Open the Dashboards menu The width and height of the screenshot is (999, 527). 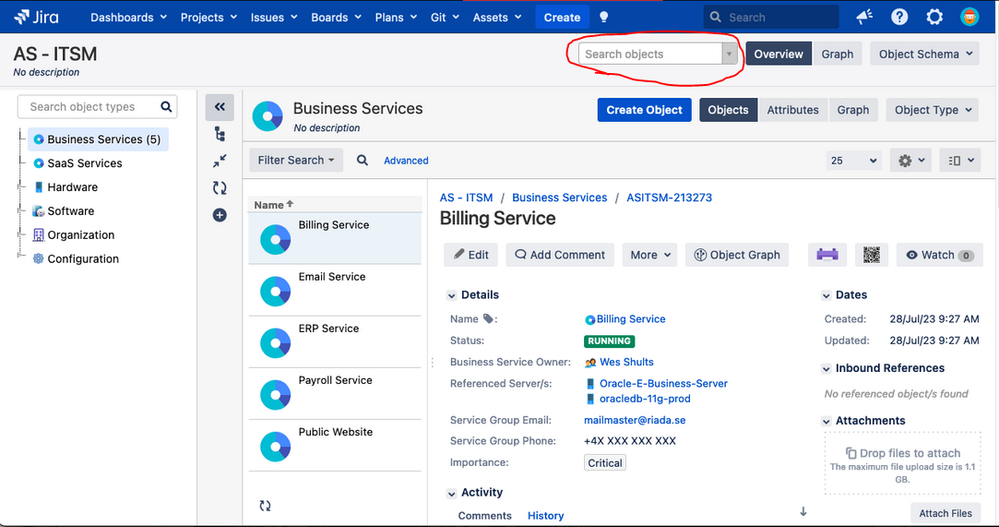(x=128, y=17)
